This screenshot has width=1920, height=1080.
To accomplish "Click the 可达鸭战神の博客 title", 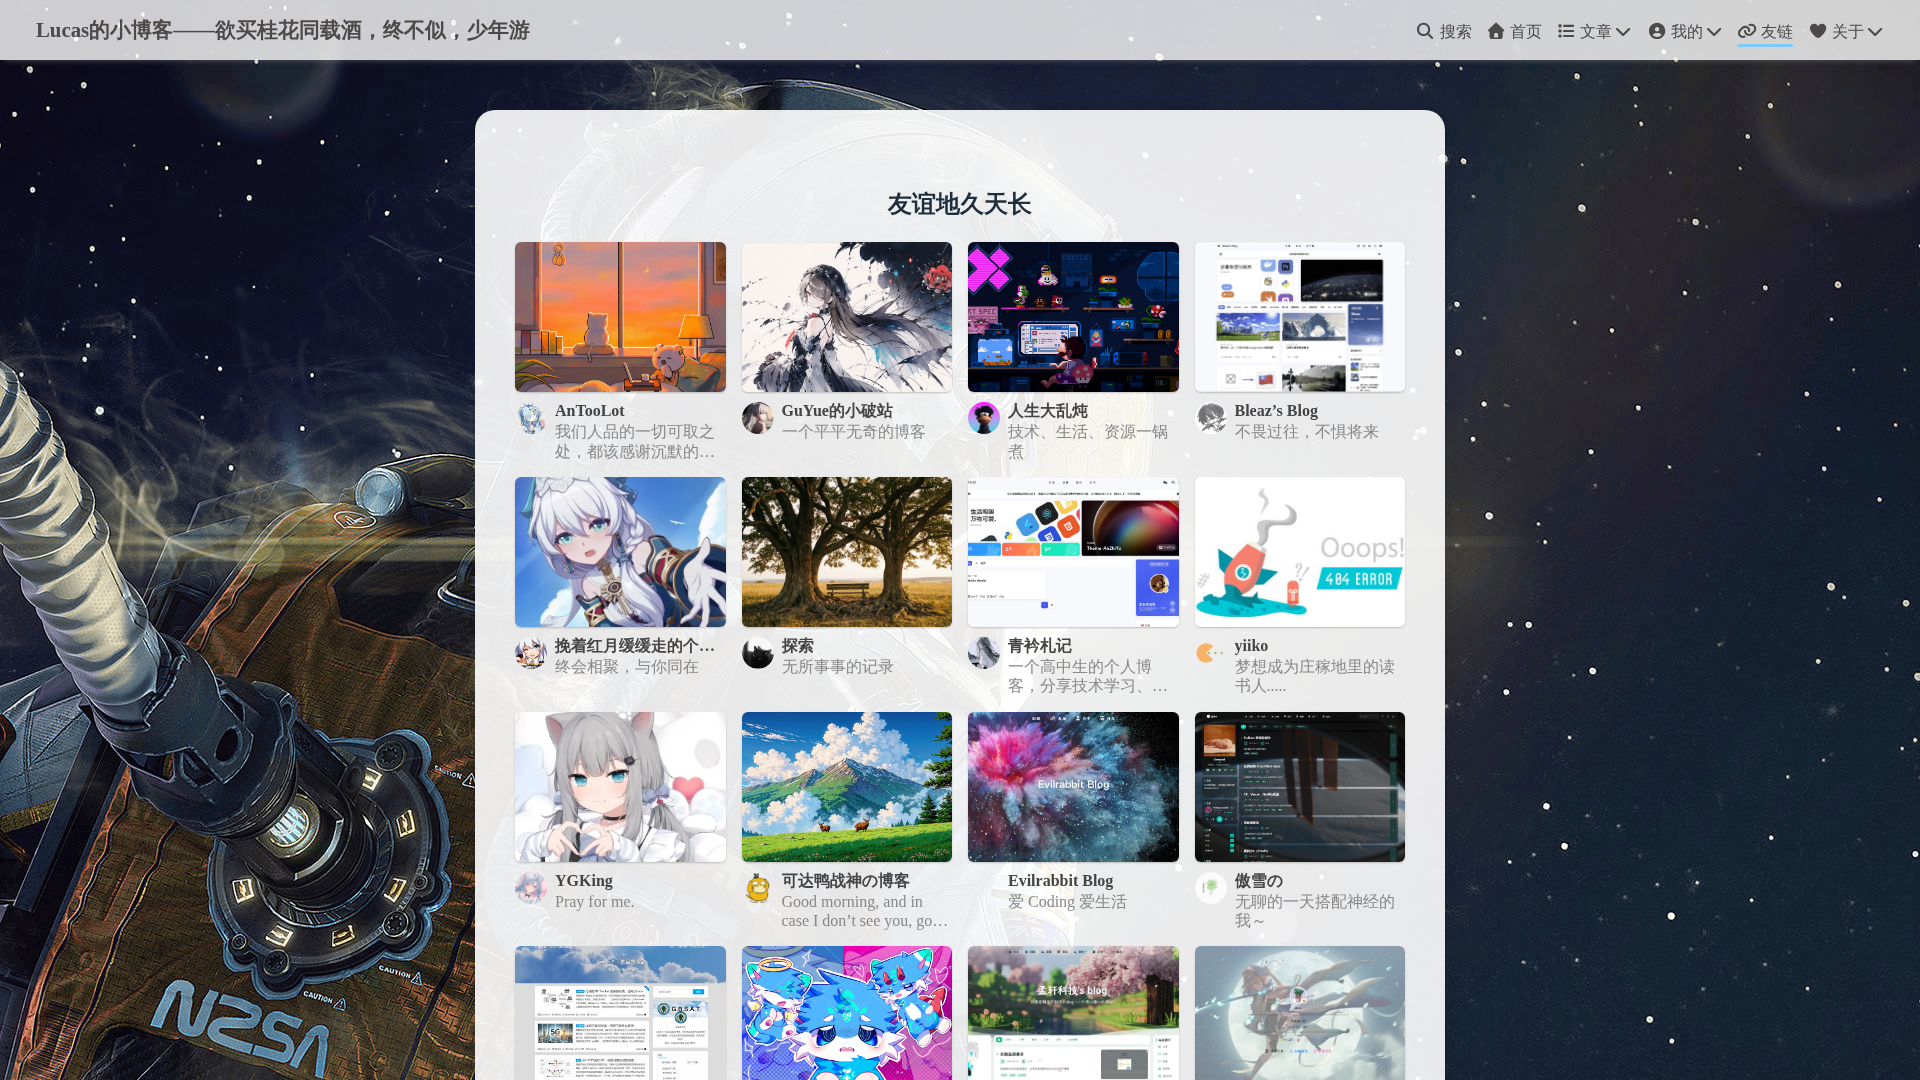I will [846, 881].
